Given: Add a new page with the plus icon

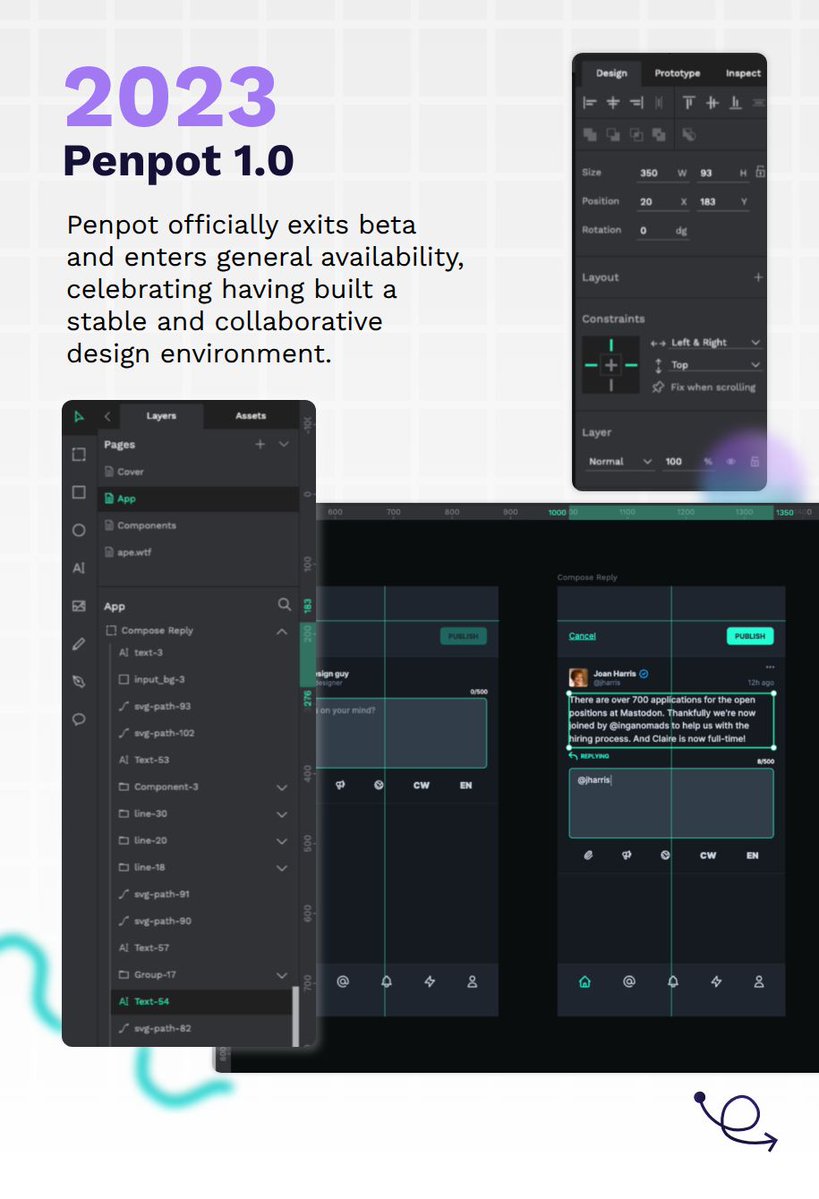Looking at the screenshot, I should (260, 444).
